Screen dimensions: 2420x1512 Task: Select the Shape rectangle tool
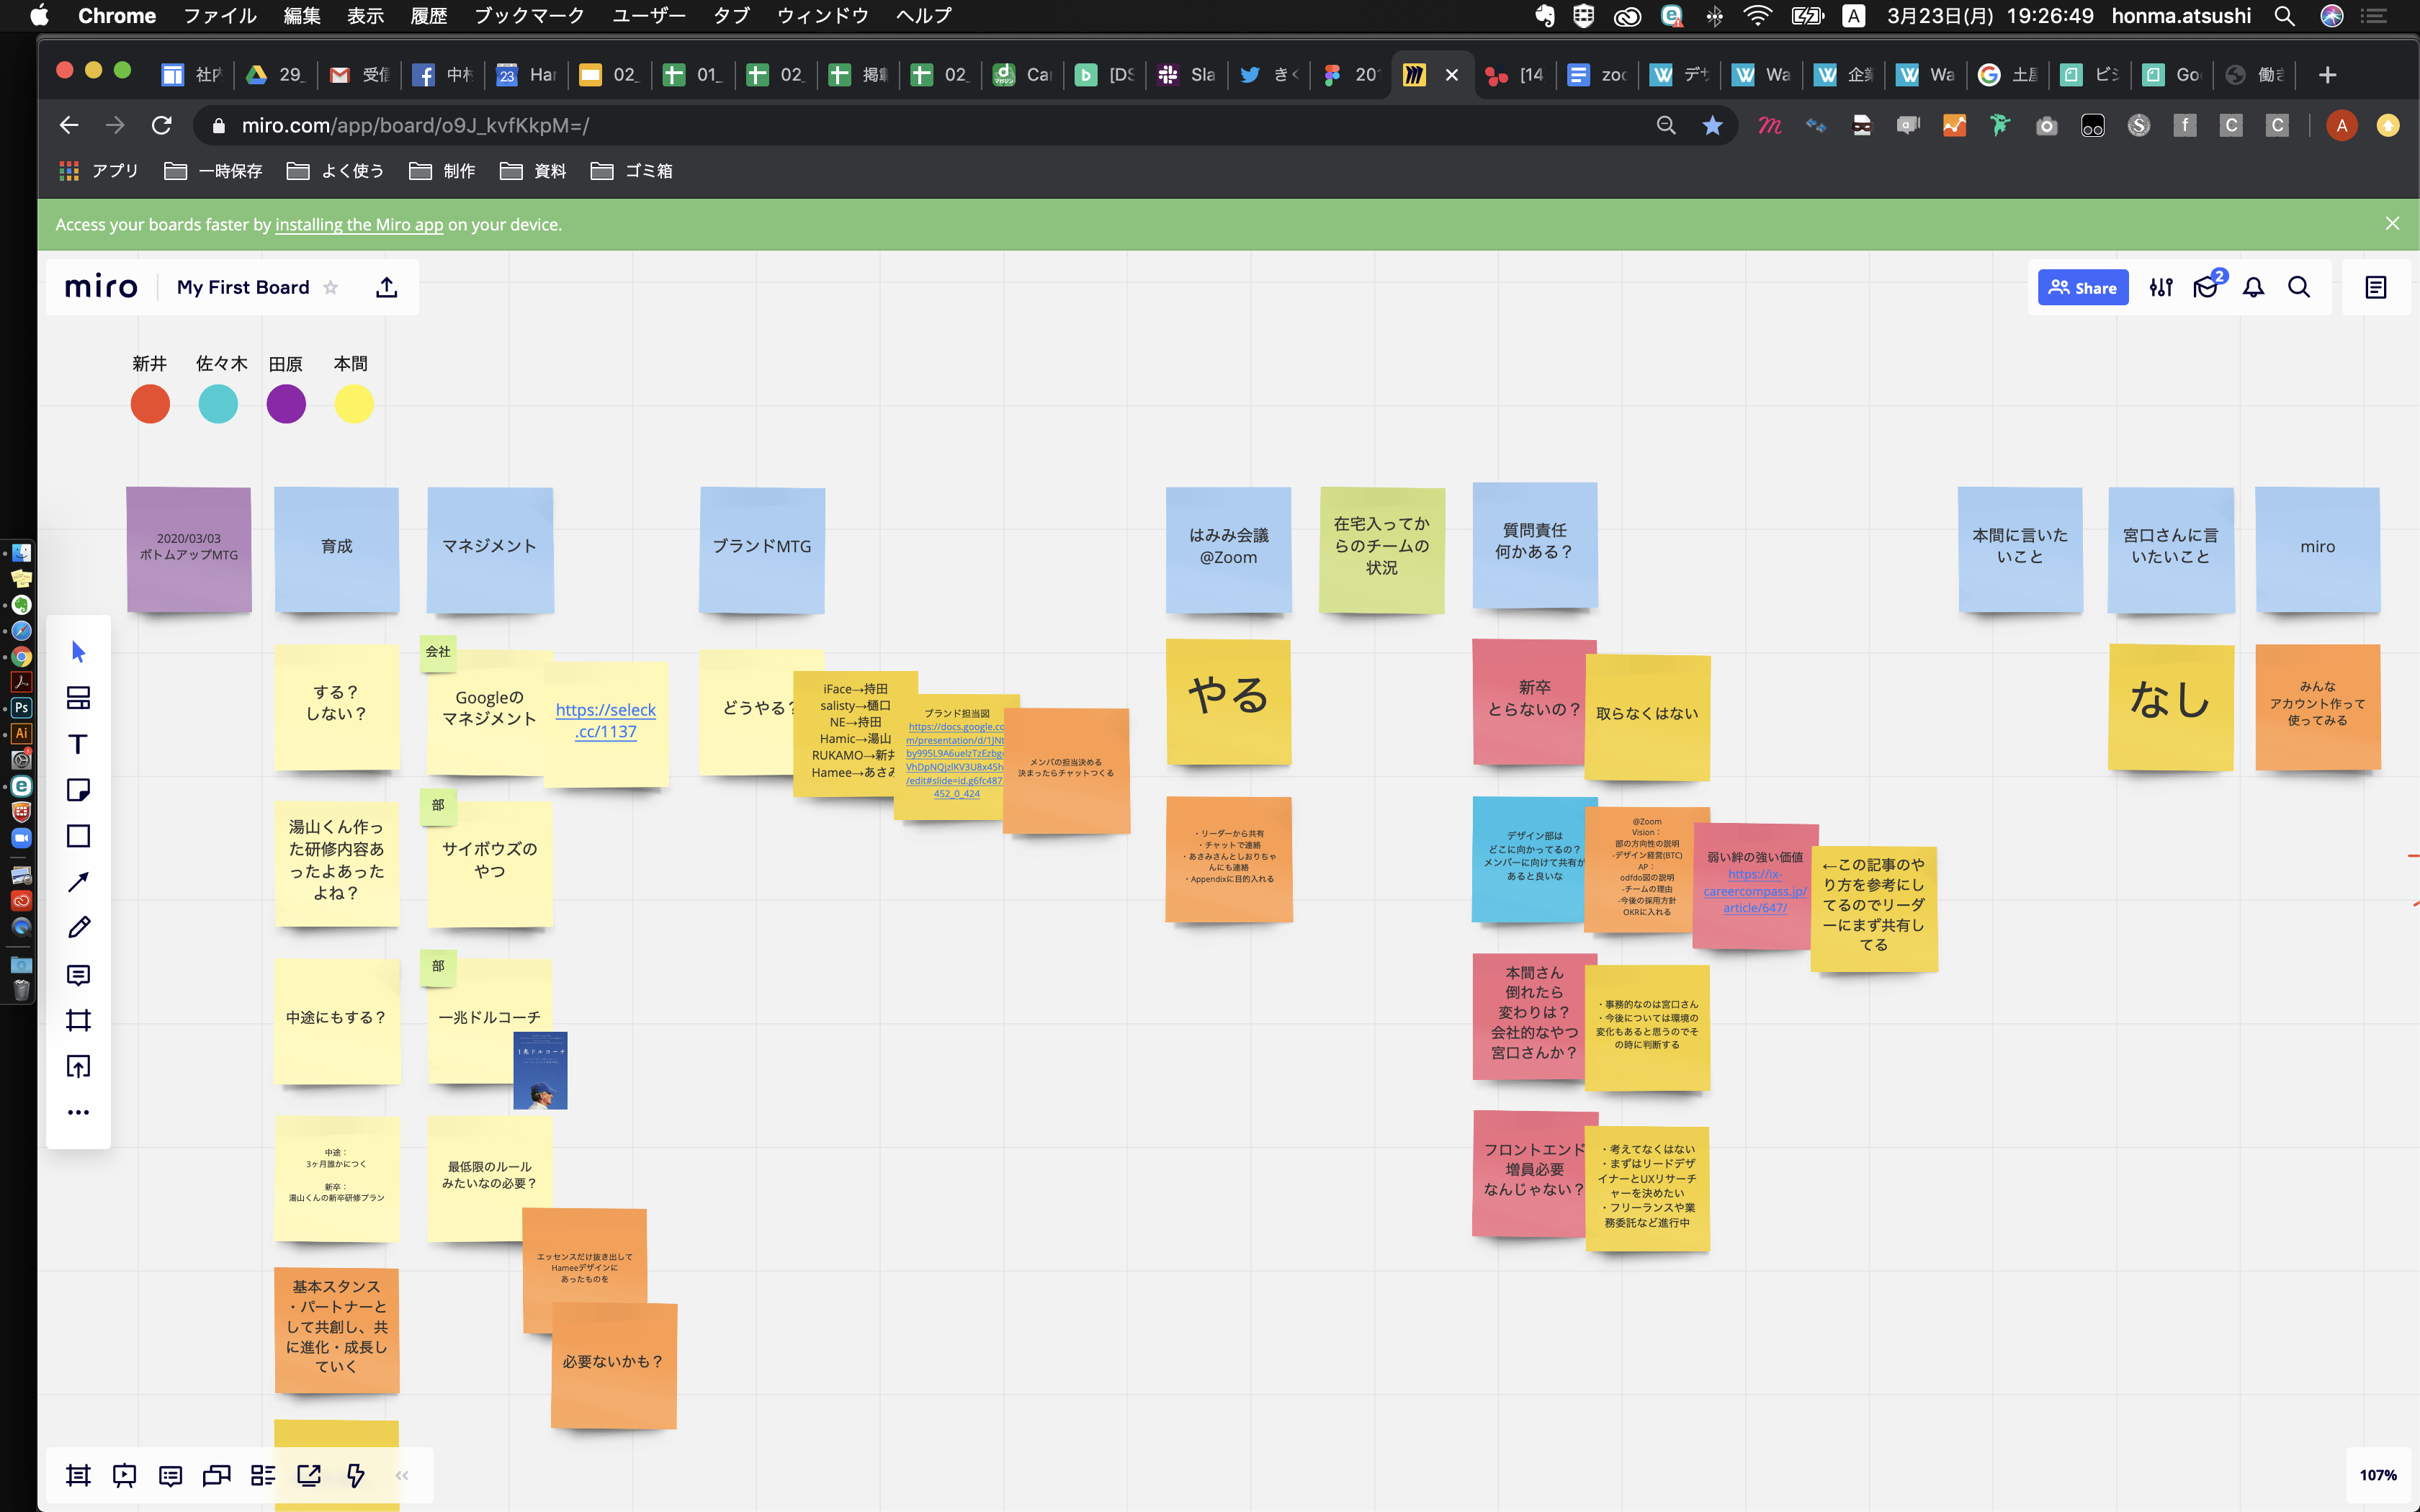click(79, 836)
